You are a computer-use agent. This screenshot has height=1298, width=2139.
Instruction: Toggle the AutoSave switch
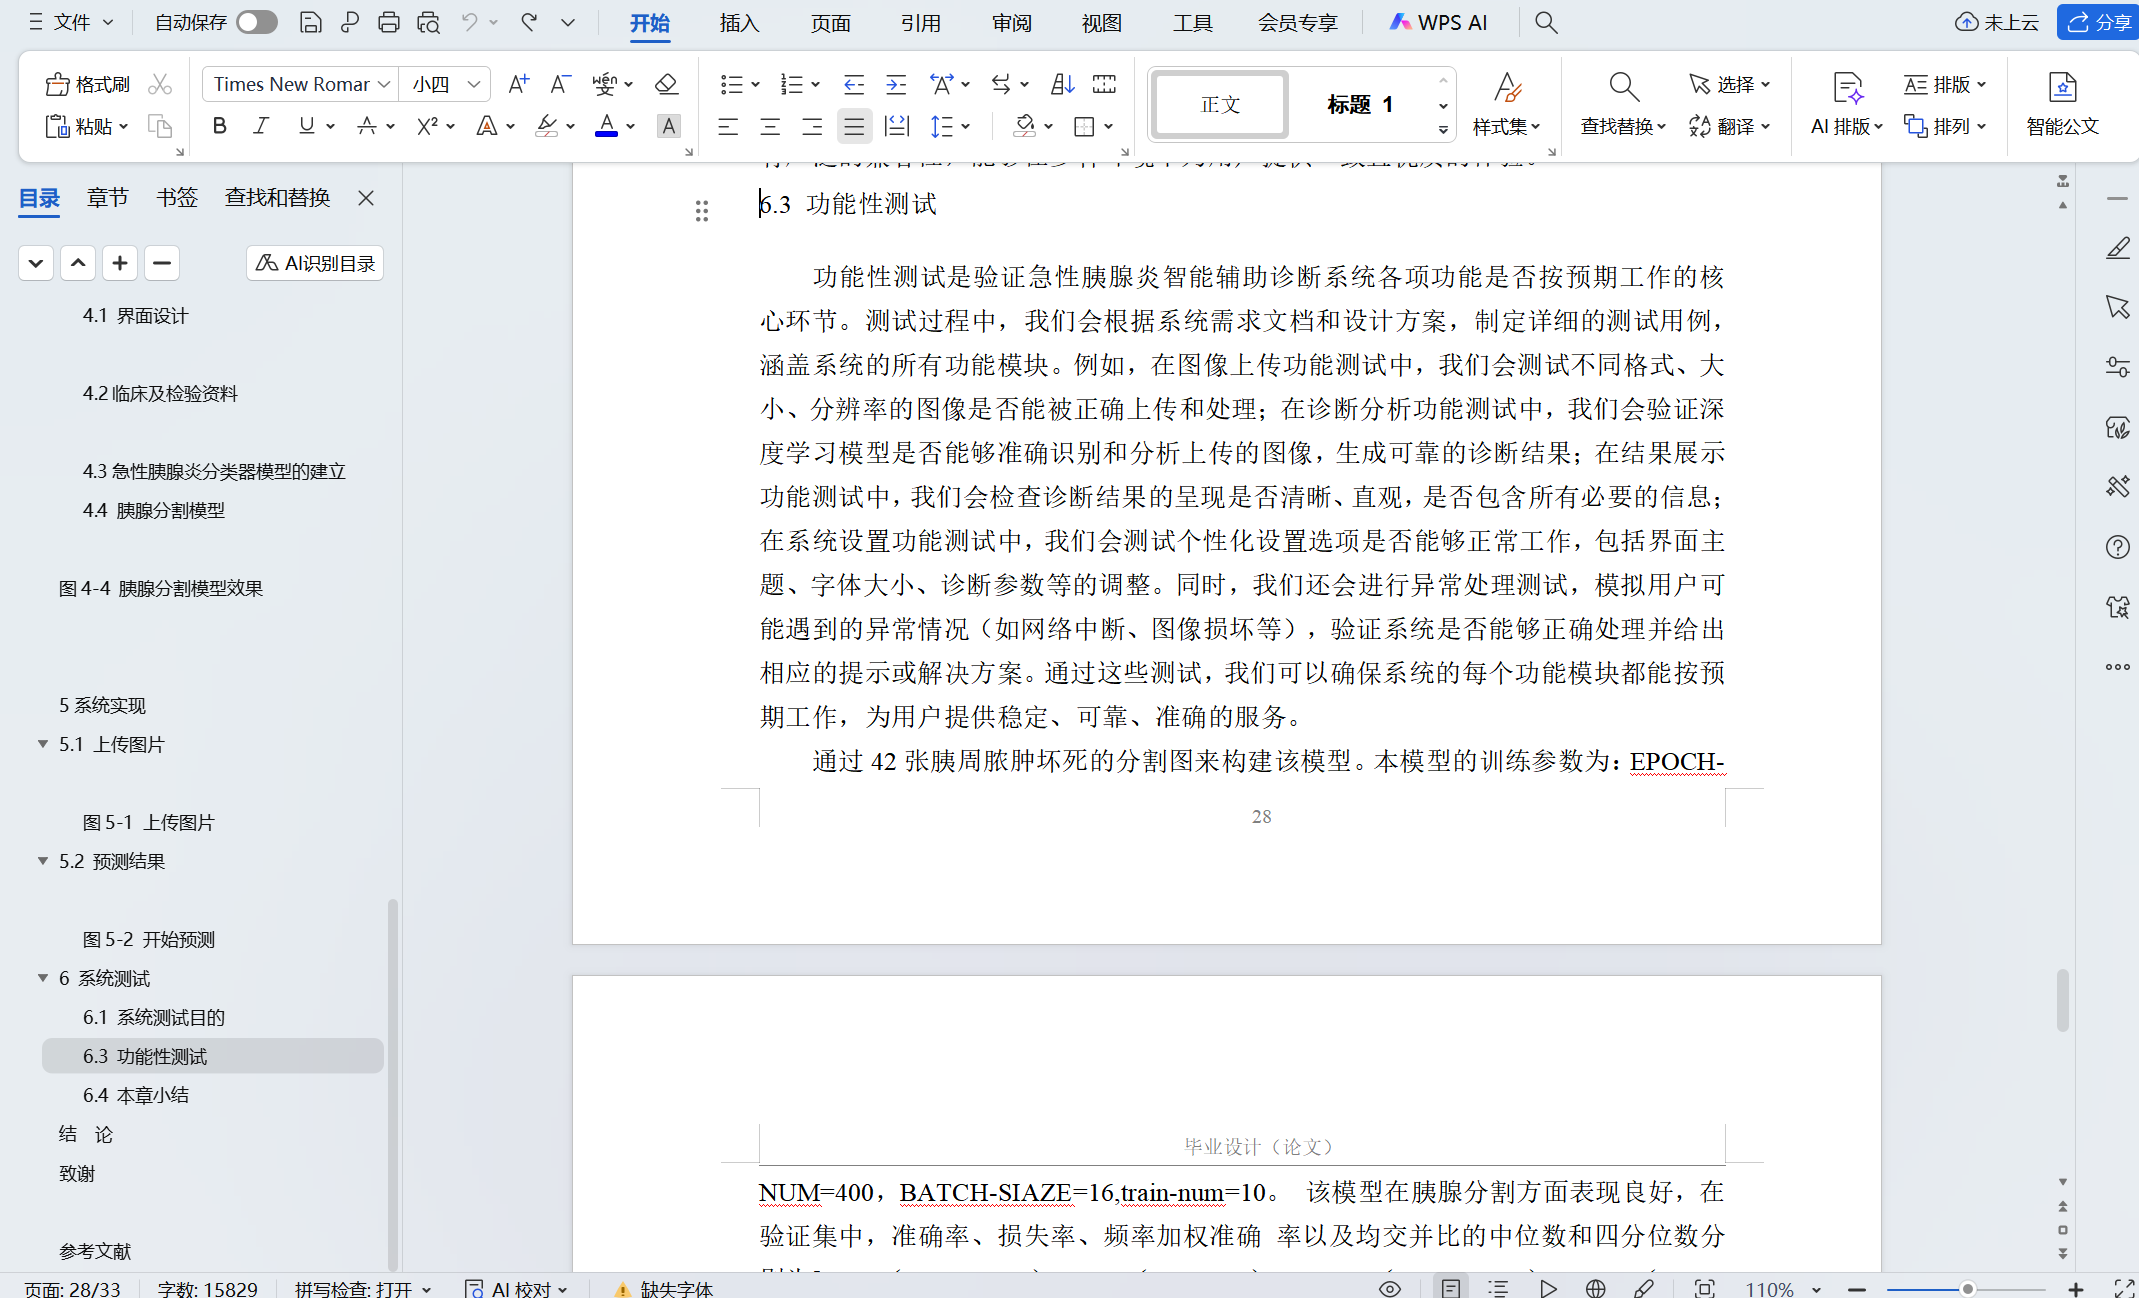pos(257,22)
